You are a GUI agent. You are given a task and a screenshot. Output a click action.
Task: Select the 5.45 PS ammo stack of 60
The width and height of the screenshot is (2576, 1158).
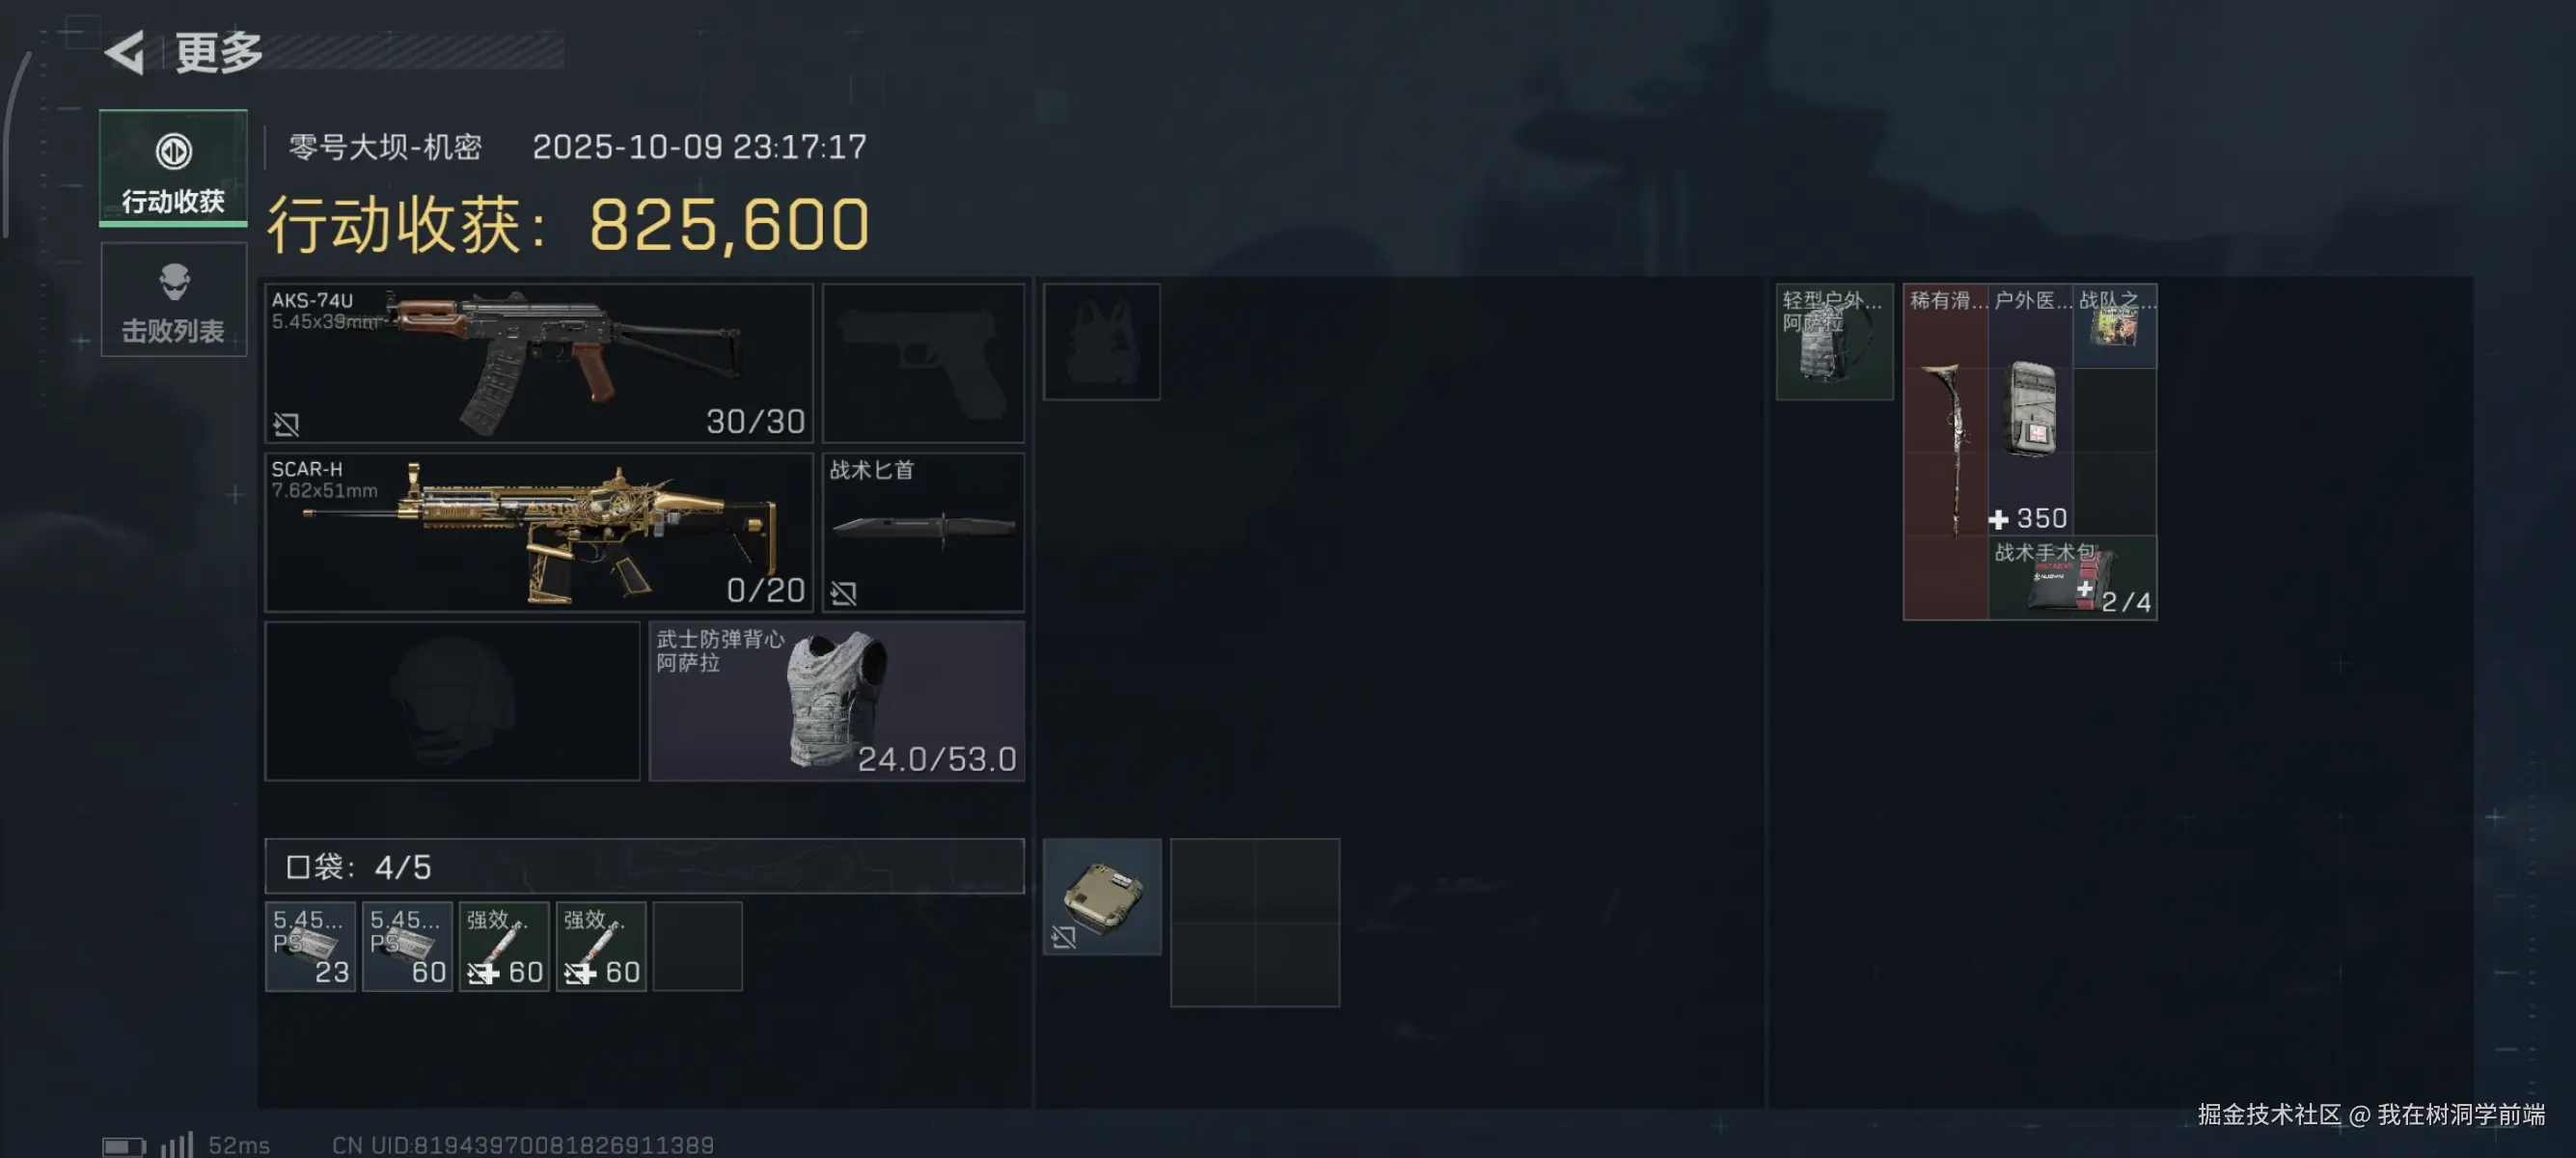coord(407,946)
